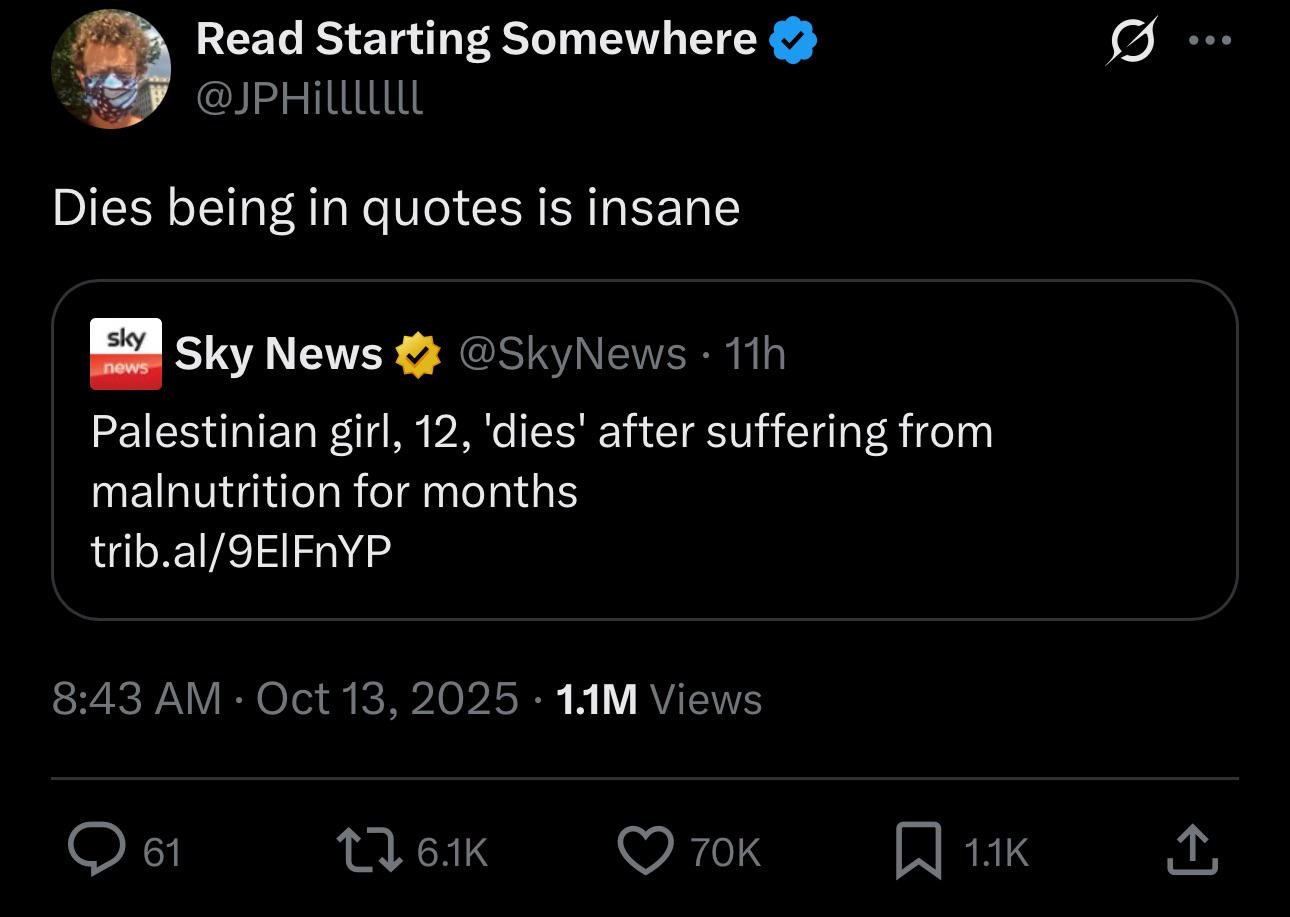Click Sky News gold verified badge
Viewport: 1290px width, 917px height.
pos(419,354)
